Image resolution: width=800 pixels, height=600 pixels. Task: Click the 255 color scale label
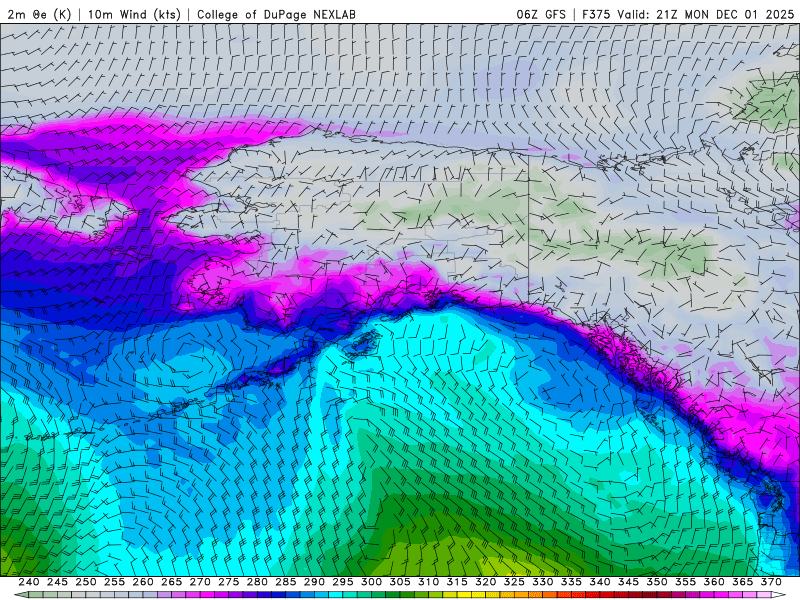(114, 582)
